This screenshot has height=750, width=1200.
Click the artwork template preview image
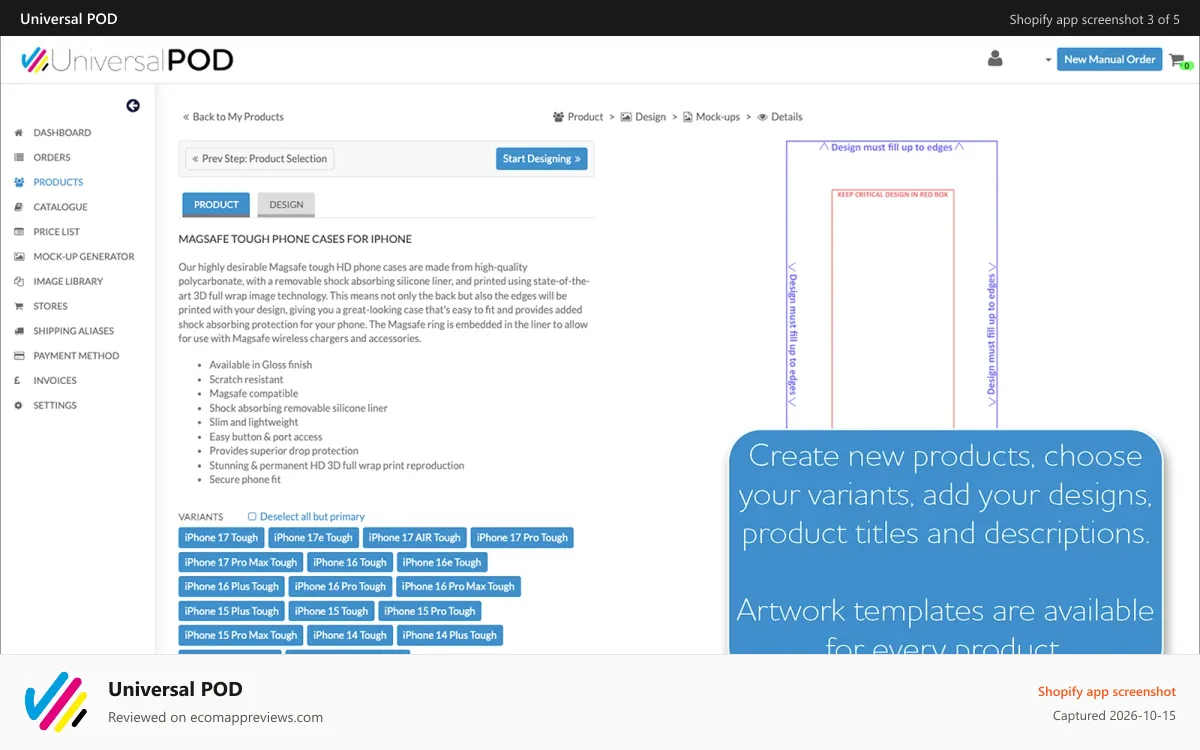892,285
